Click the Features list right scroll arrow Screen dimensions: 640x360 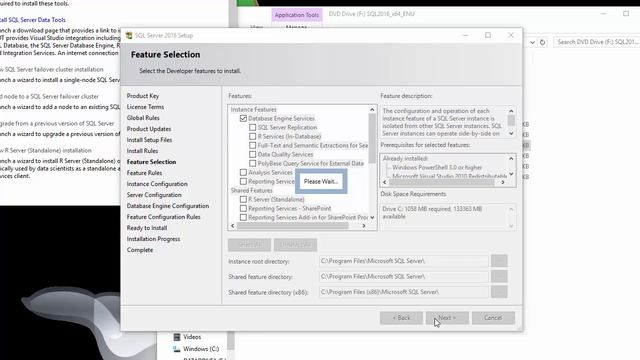click(x=364, y=226)
